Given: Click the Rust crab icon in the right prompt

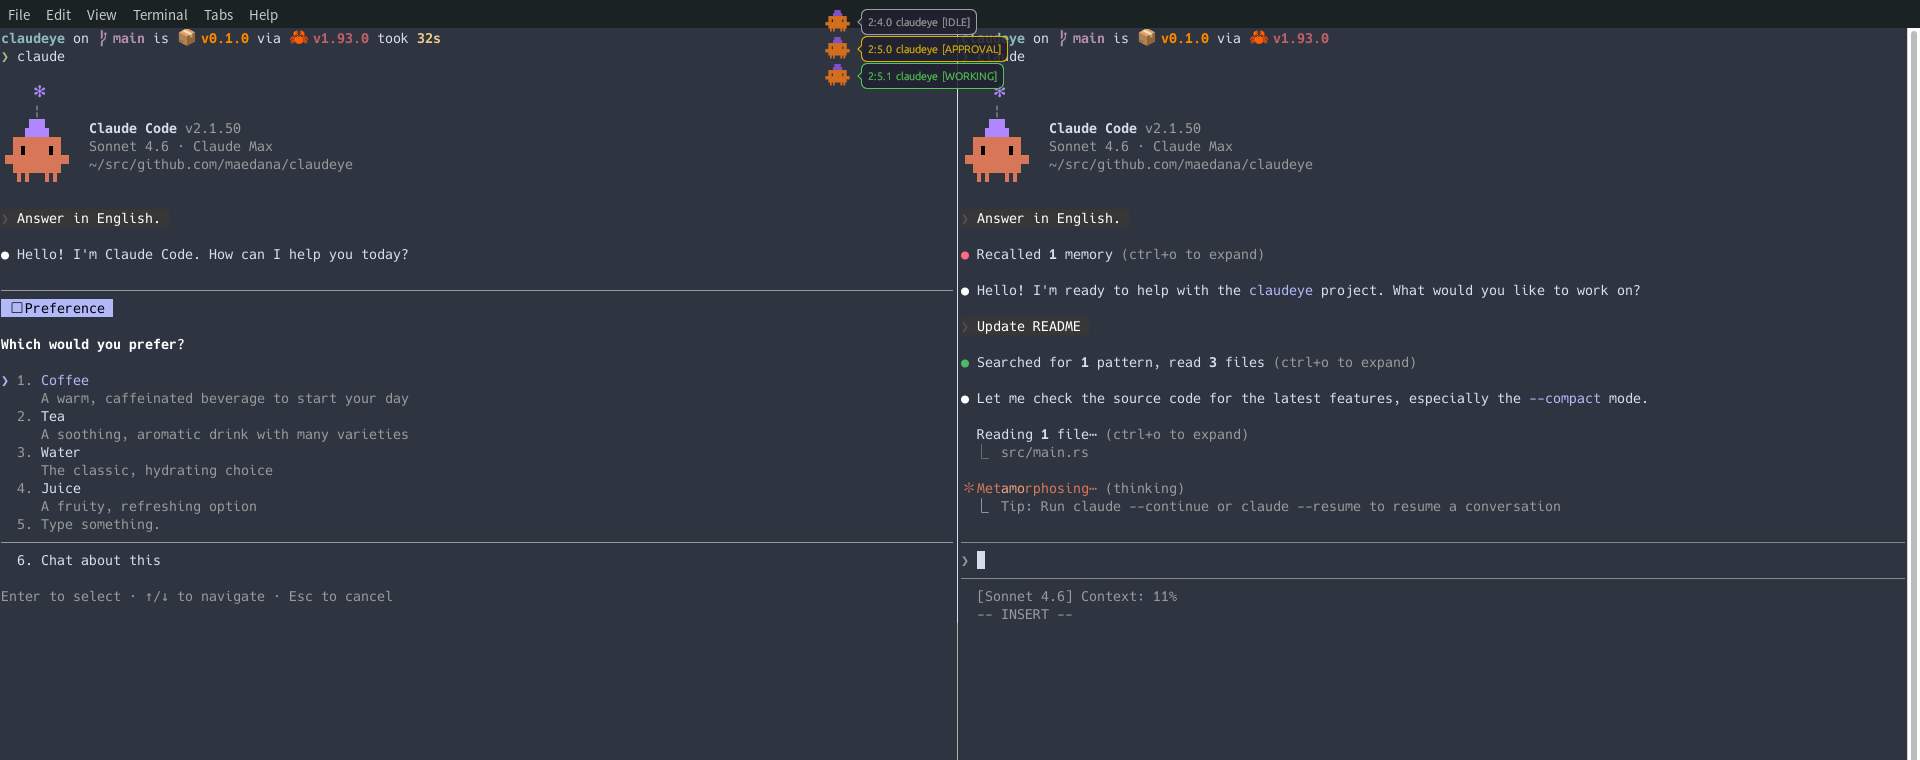Looking at the screenshot, I should point(1259,38).
